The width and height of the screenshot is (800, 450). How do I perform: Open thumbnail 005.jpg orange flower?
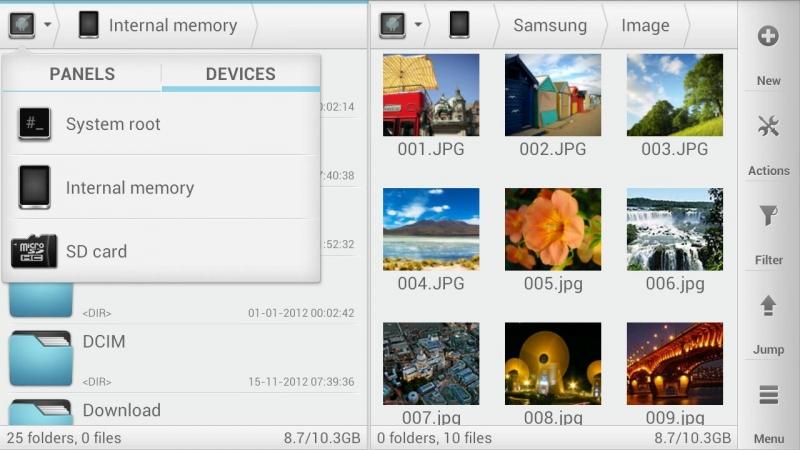(x=553, y=228)
